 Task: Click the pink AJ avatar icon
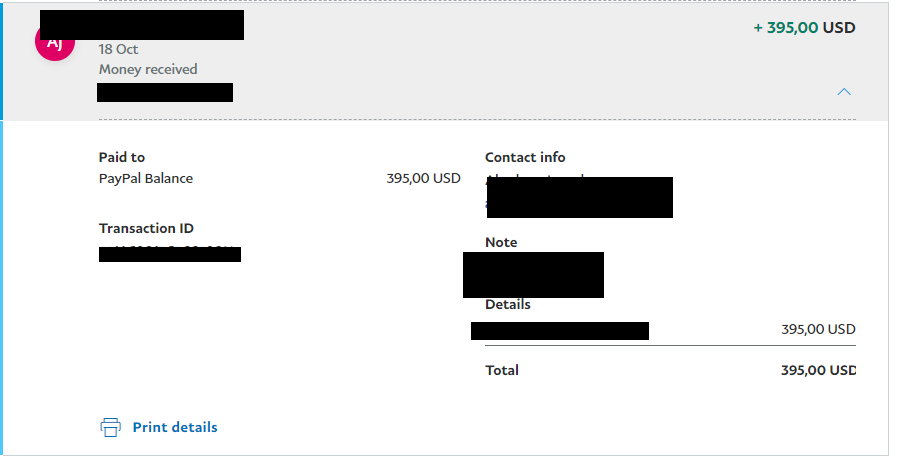55,42
